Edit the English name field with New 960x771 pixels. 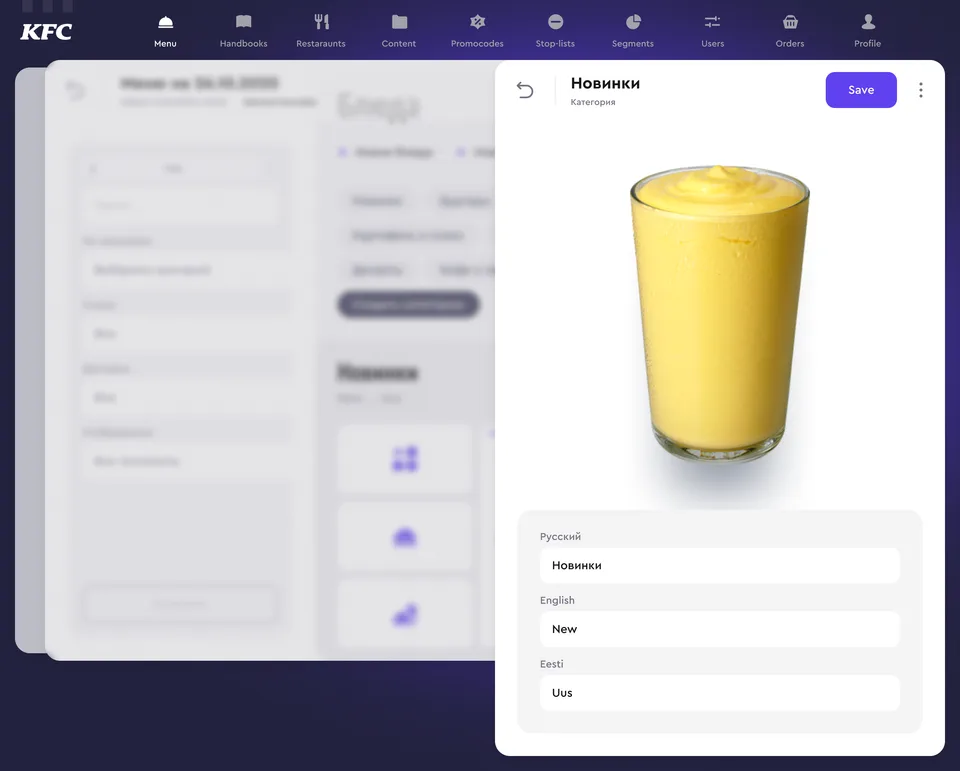719,629
